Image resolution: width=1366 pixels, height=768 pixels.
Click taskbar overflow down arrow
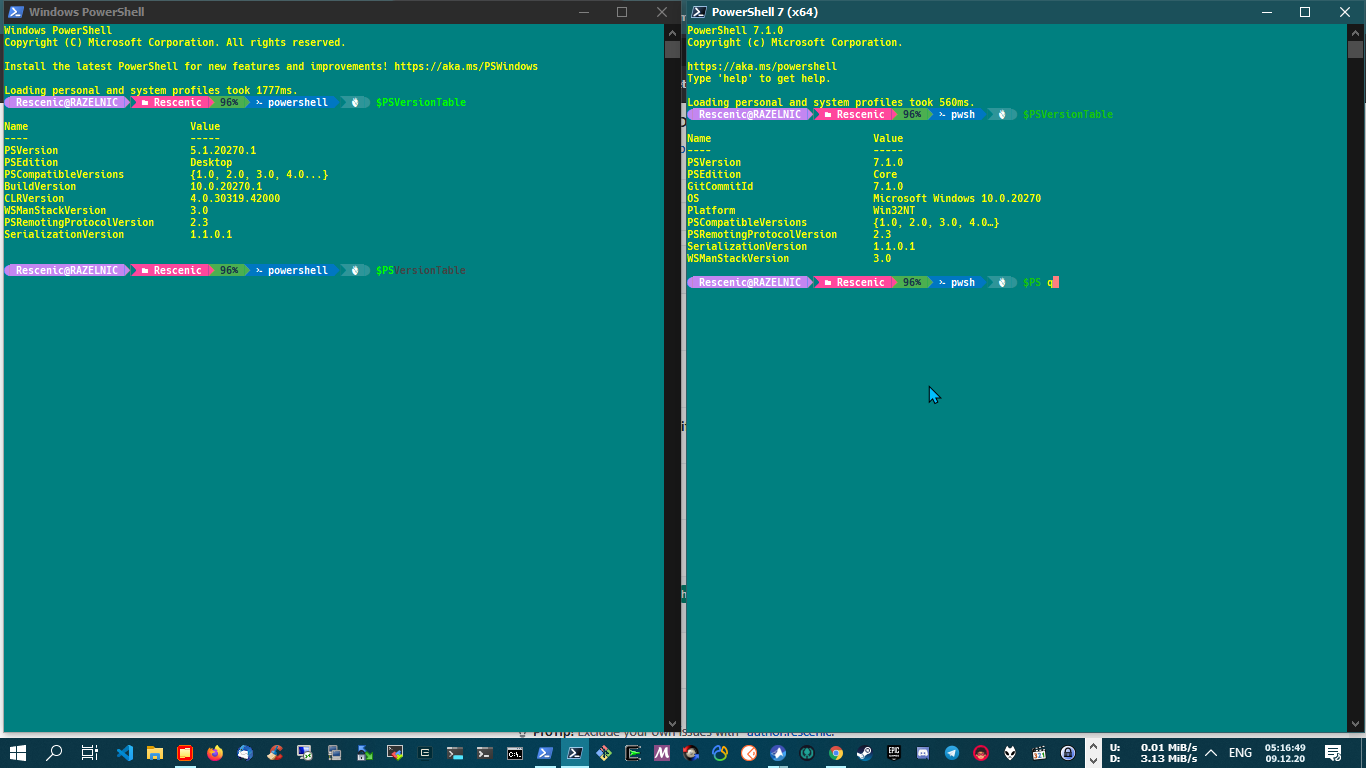[x=1092, y=760]
